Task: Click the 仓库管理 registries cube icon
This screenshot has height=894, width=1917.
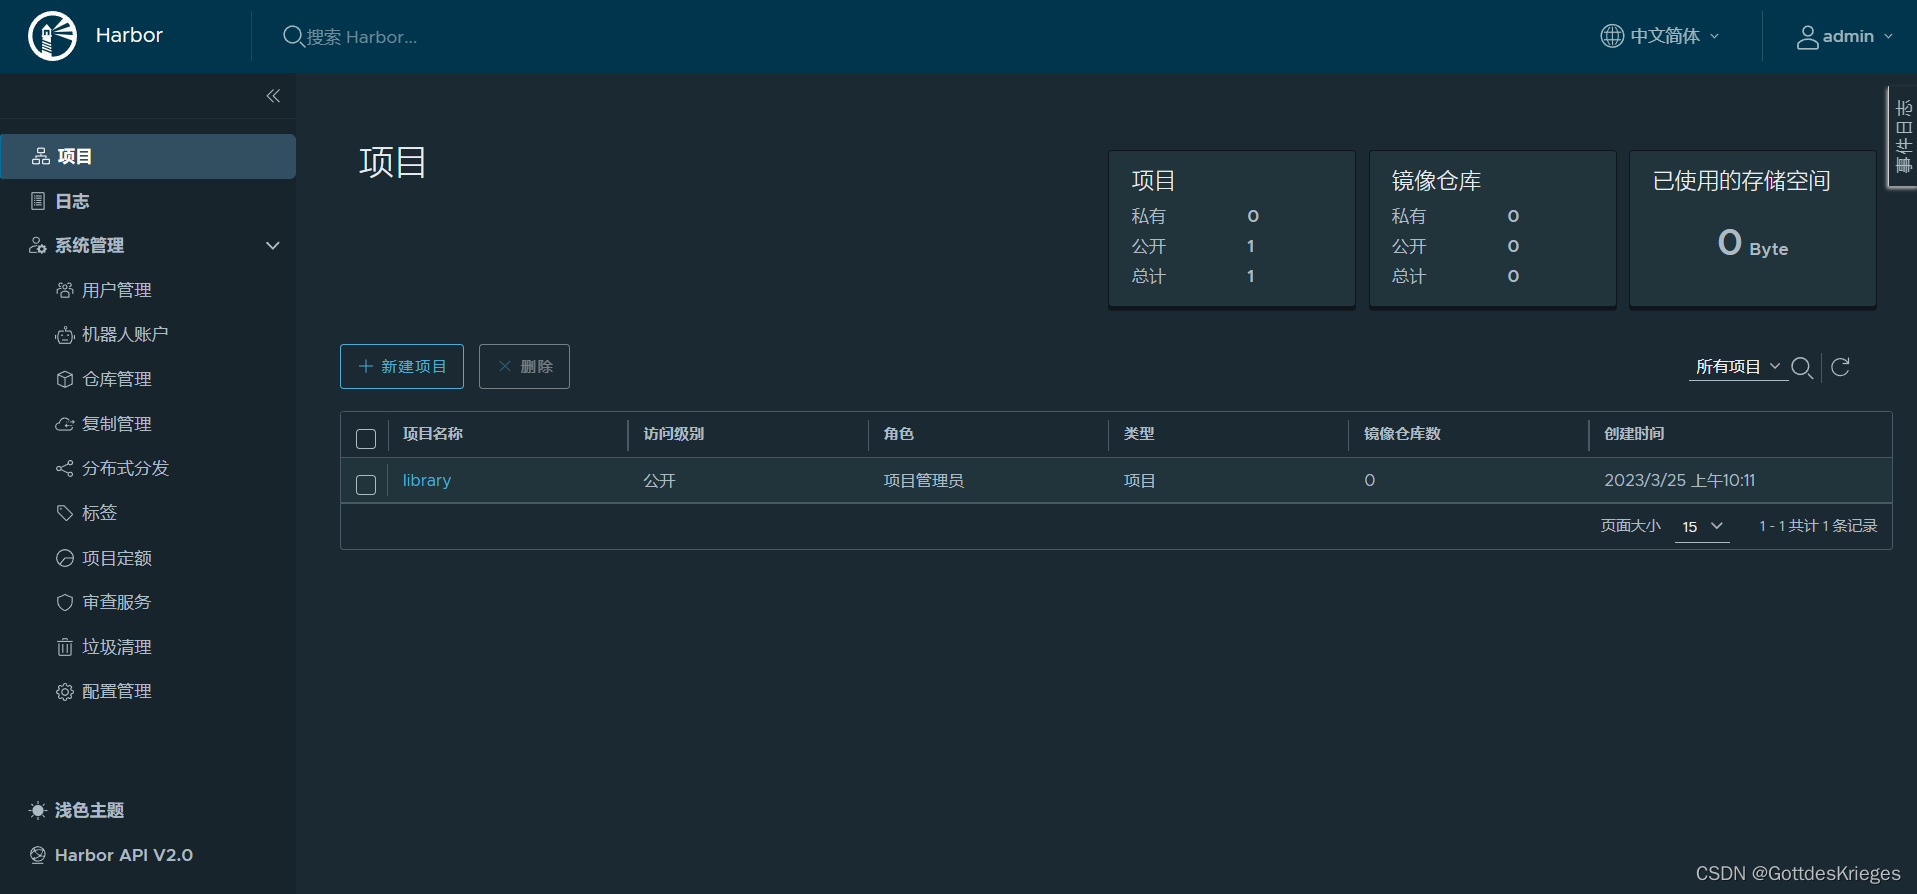Action: click(65, 379)
